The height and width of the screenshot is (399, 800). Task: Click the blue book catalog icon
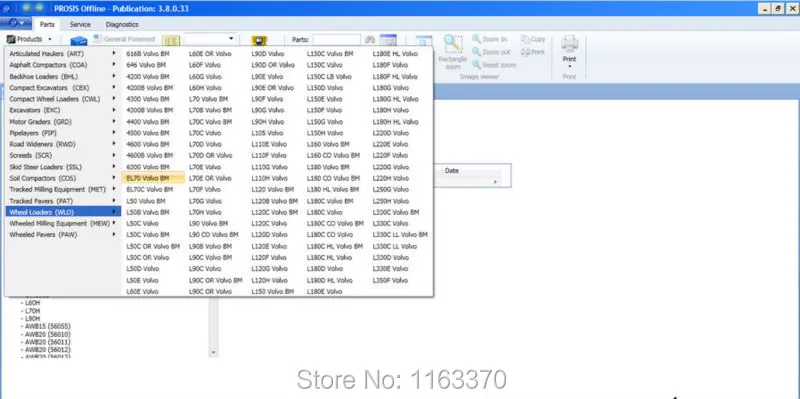[79, 41]
